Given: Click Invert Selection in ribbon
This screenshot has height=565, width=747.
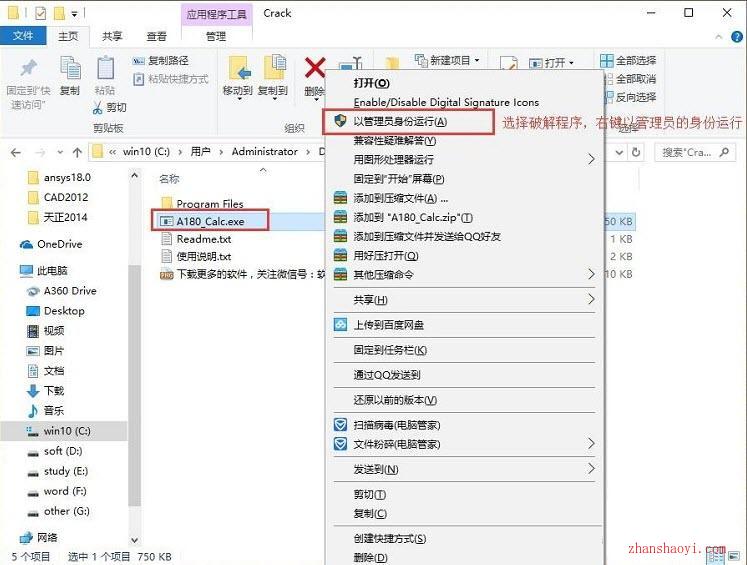Looking at the screenshot, I should click(x=630, y=97).
